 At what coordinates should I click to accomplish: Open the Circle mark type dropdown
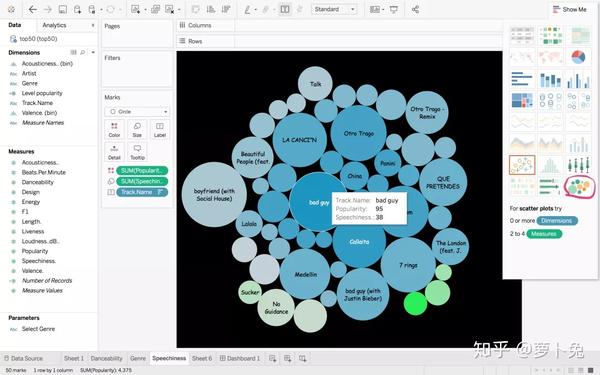coord(137,112)
